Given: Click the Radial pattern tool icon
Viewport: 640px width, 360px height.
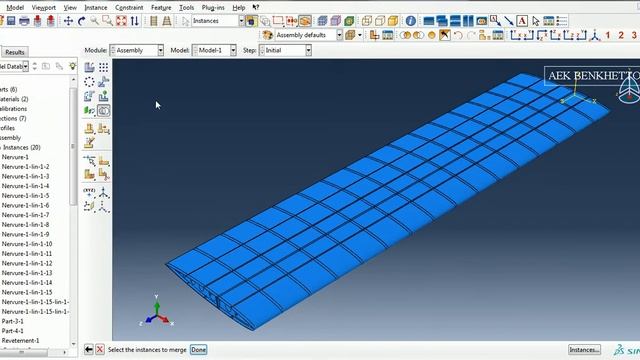Looking at the screenshot, I should (x=89, y=82).
